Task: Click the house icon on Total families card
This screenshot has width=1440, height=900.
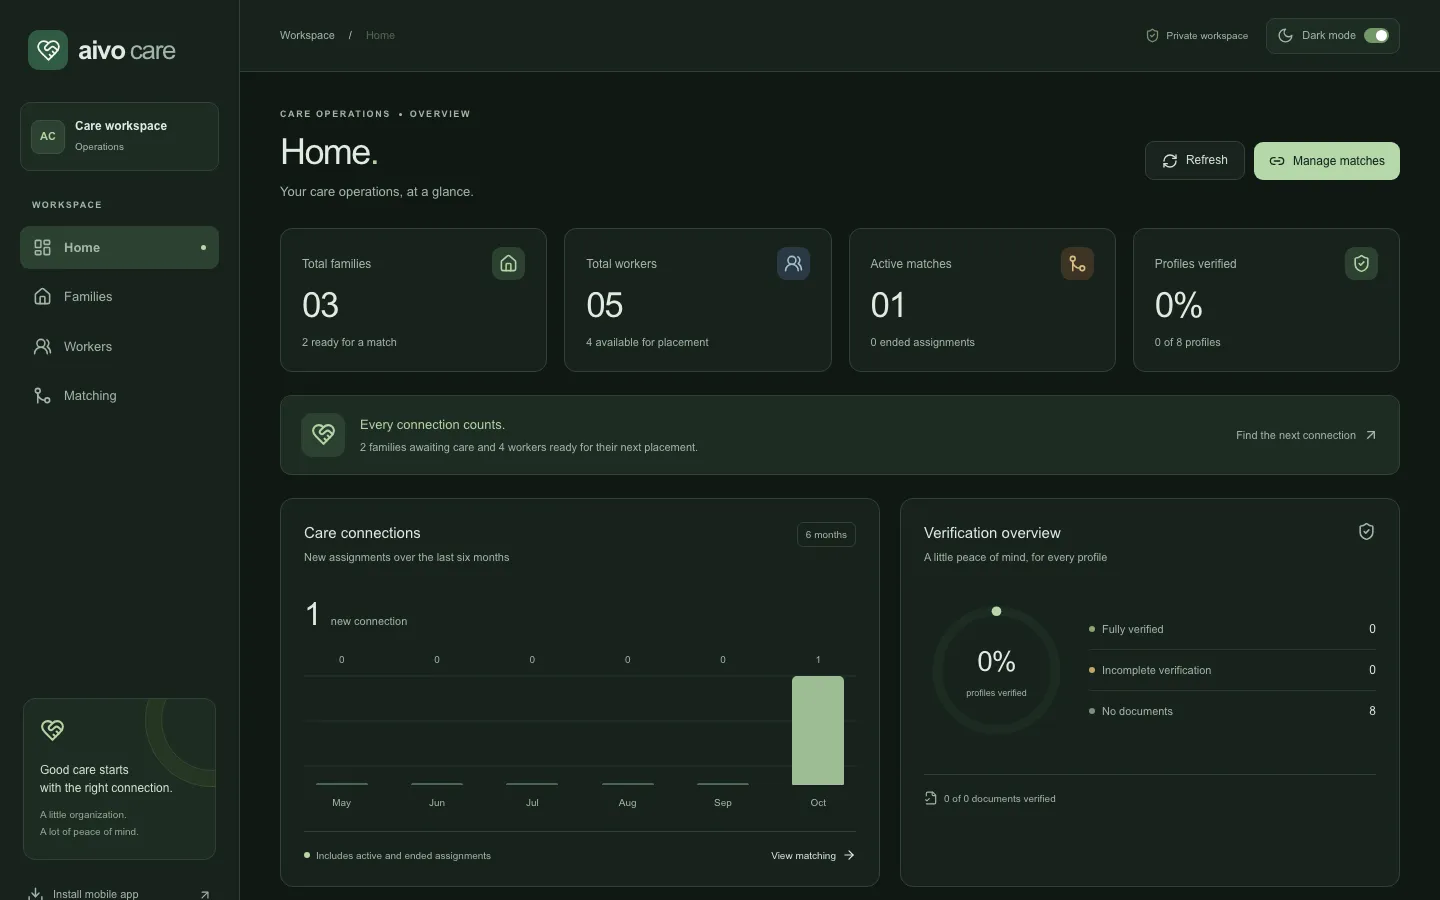Action: [508, 264]
